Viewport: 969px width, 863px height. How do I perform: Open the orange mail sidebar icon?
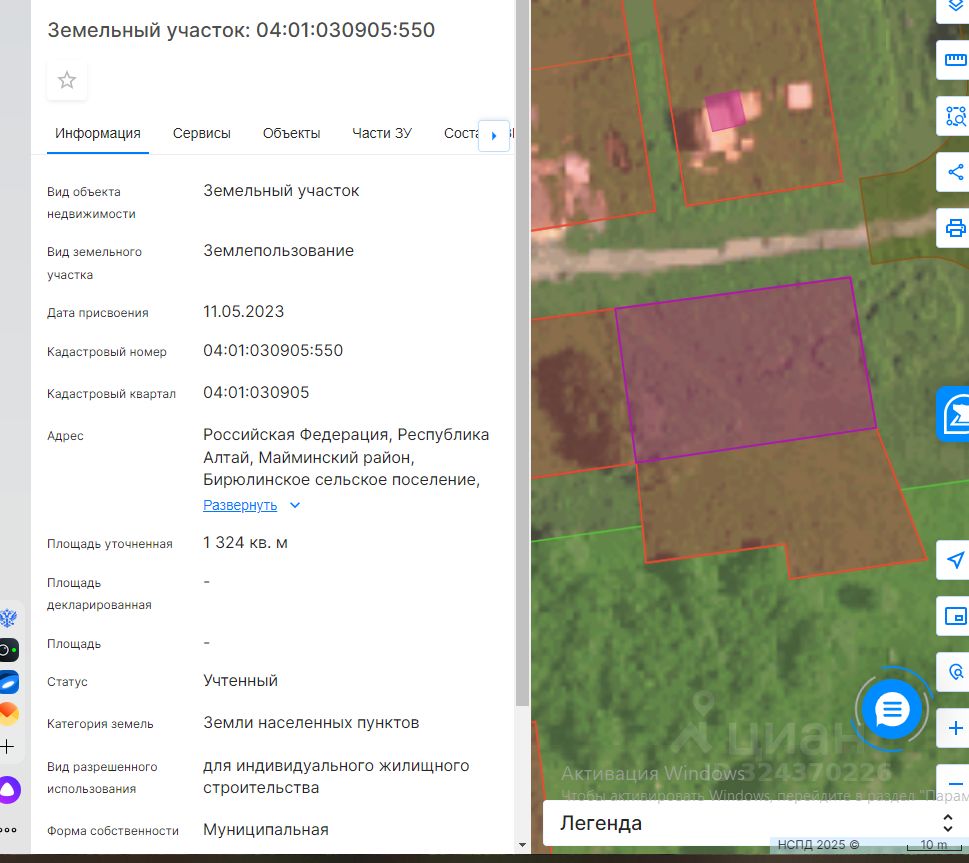[x=9, y=714]
